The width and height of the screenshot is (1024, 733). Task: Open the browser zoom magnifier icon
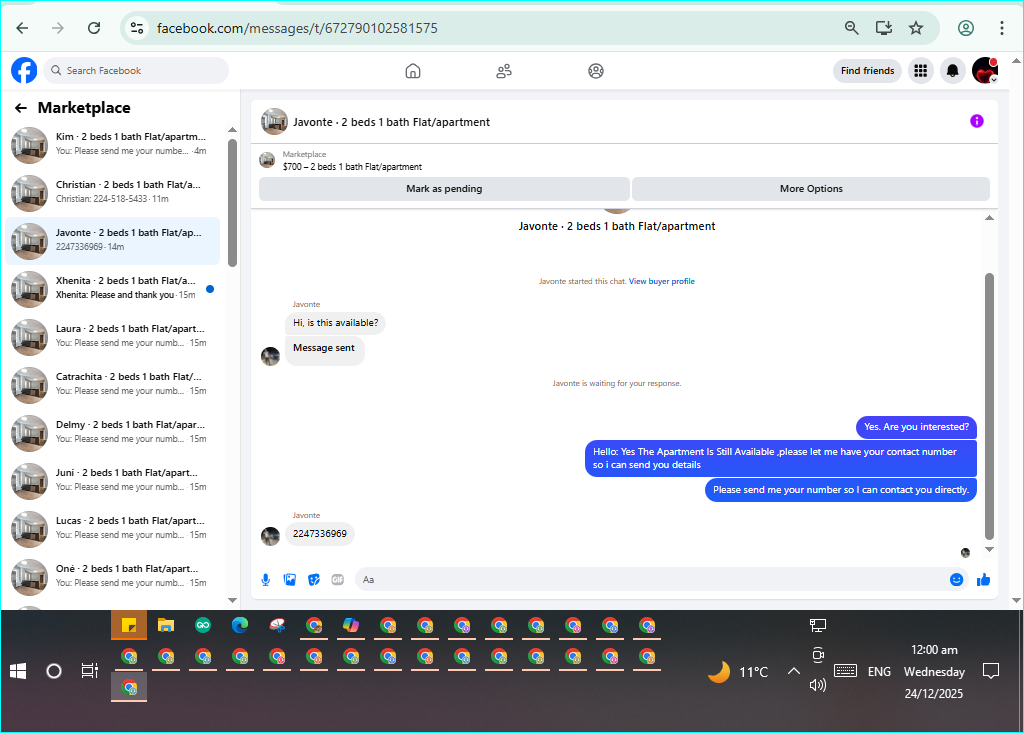tap(852, 28)
